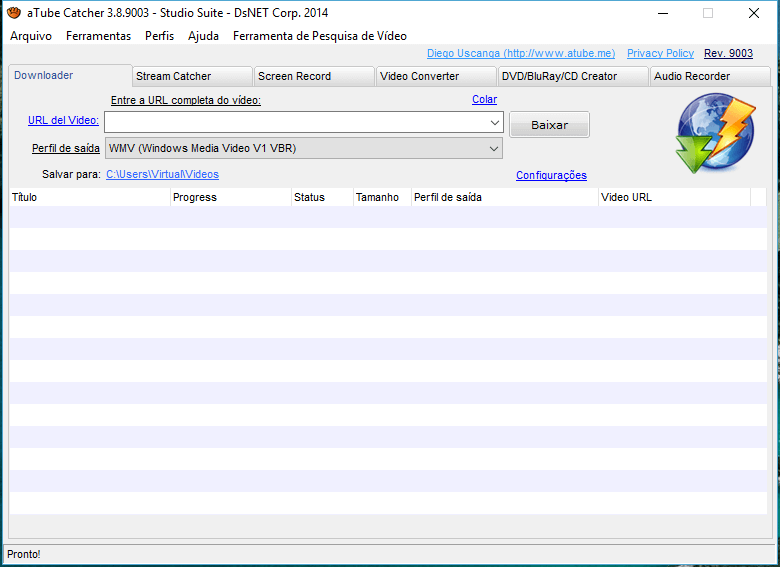Open the Arquivo menu
This screenshot has width=780, height=567.
point(31,36)
